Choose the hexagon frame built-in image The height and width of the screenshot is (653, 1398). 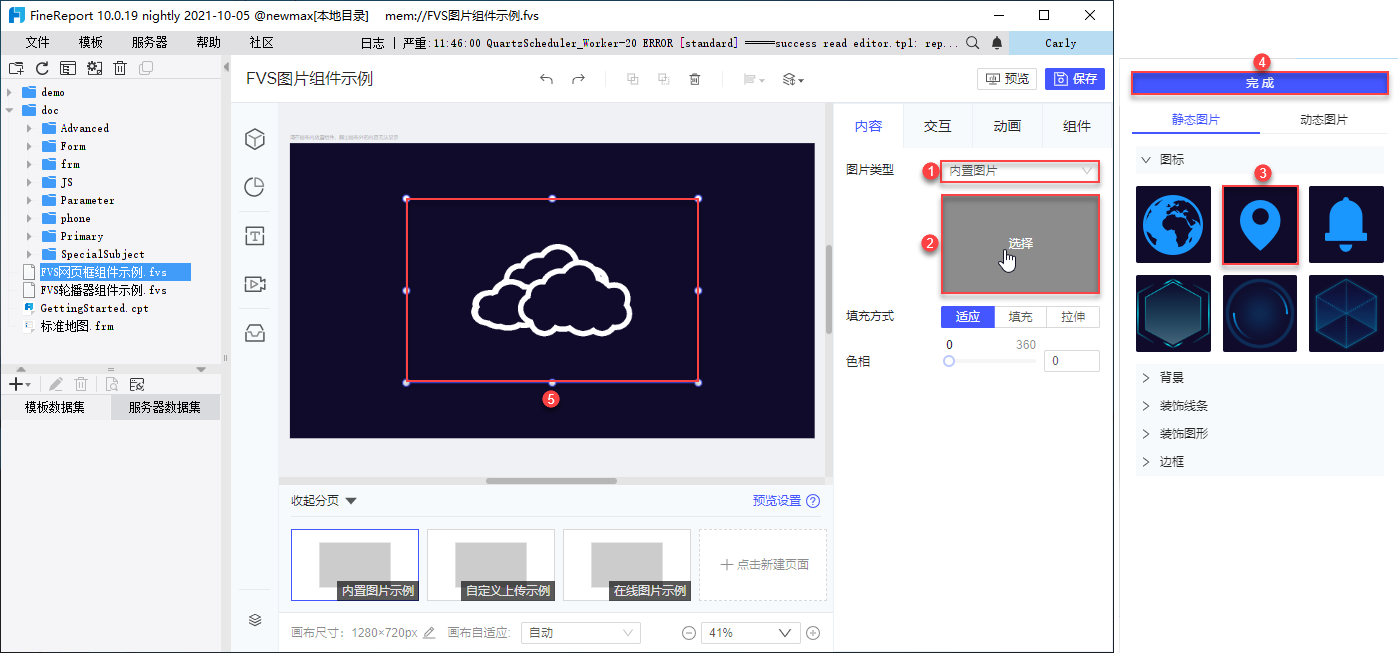click(x=1173, y=313)
